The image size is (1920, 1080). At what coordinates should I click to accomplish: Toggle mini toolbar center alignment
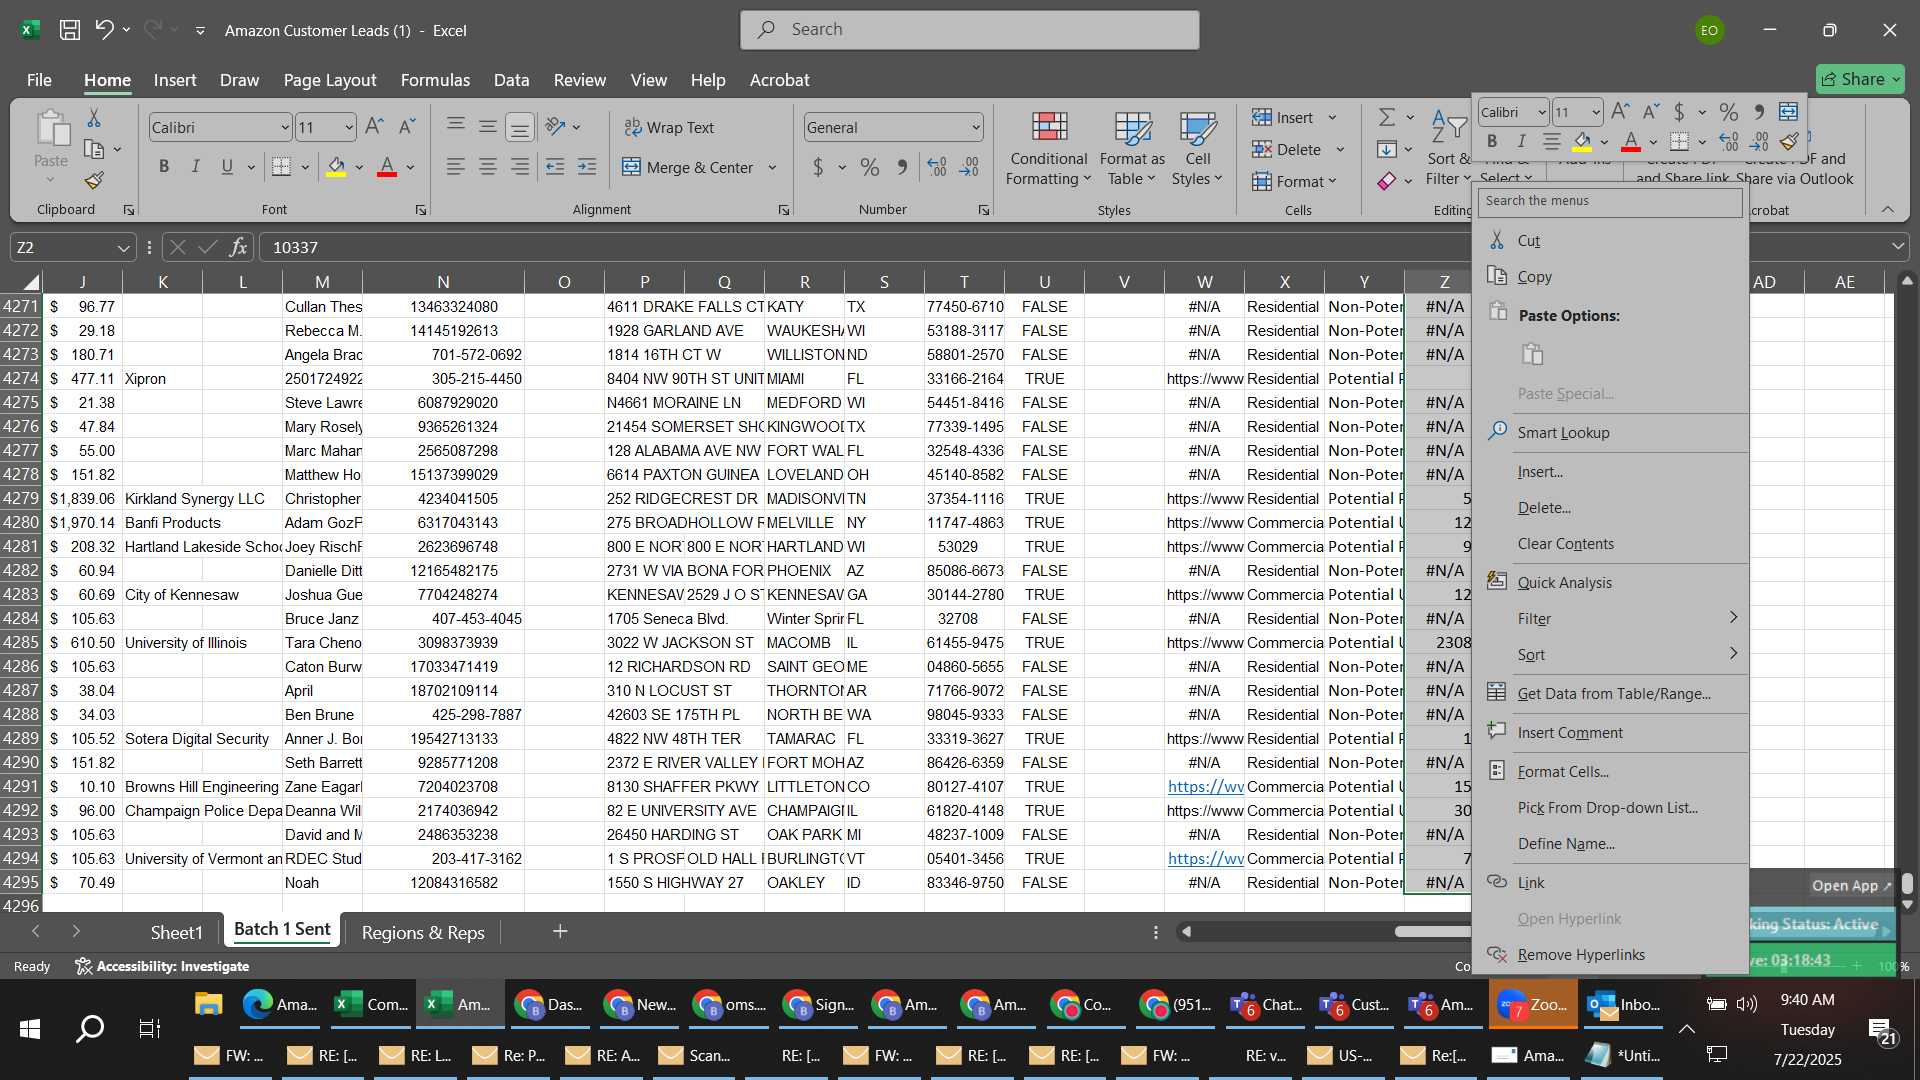[1551, 142]
